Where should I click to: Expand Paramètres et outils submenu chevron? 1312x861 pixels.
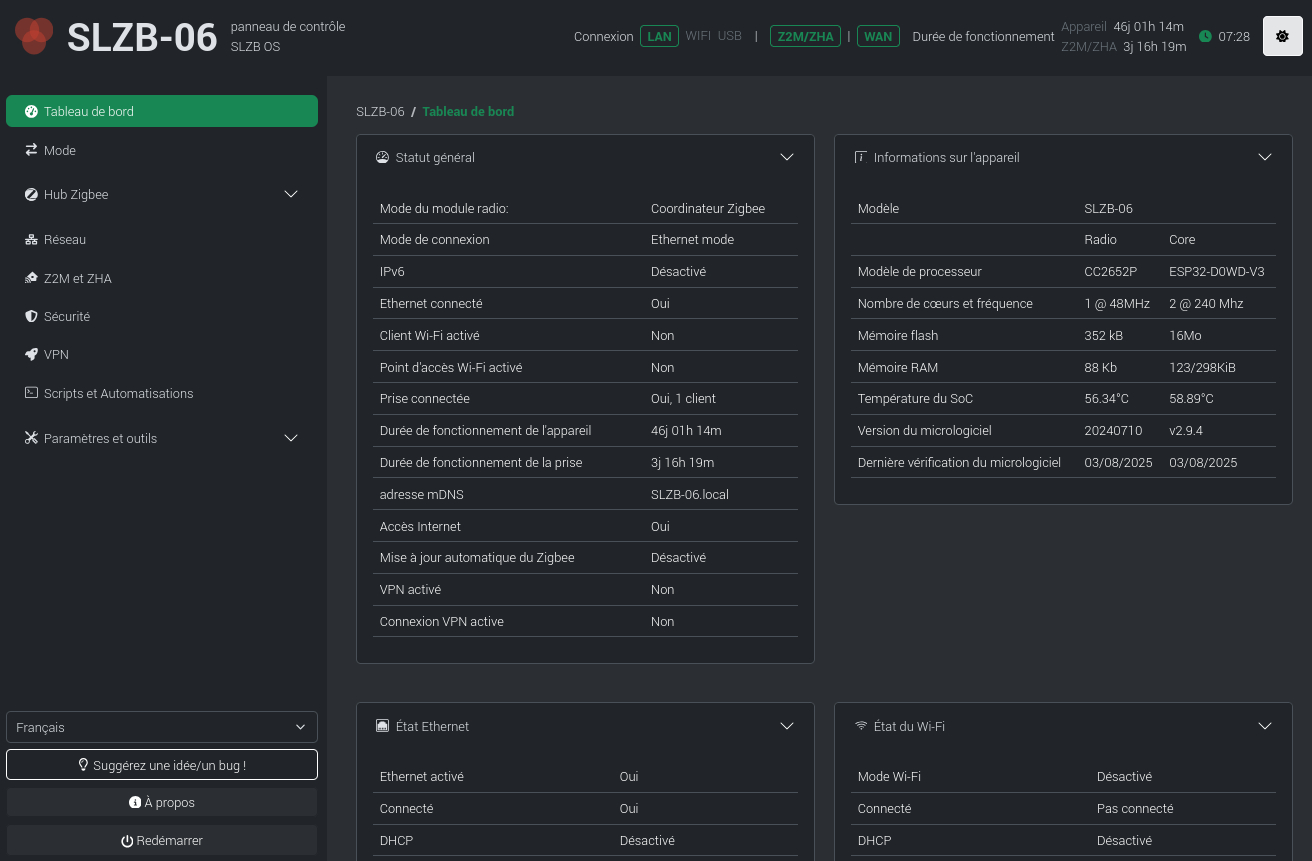(x=291, y=438)
